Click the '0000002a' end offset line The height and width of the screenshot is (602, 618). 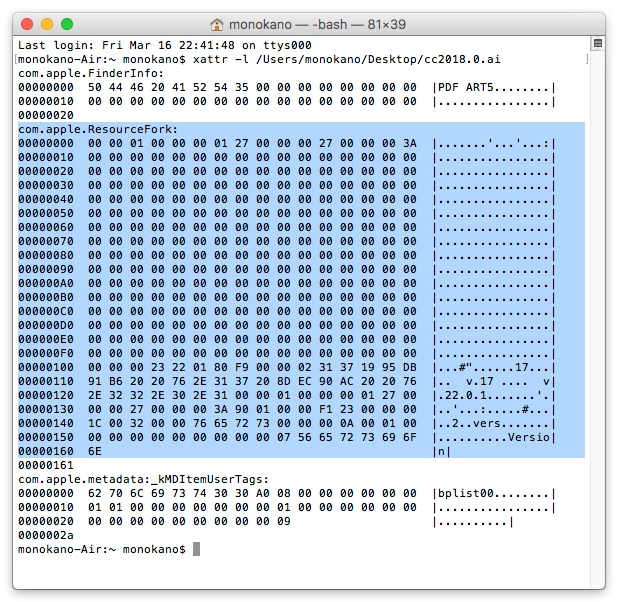click(x=46, y=535)
